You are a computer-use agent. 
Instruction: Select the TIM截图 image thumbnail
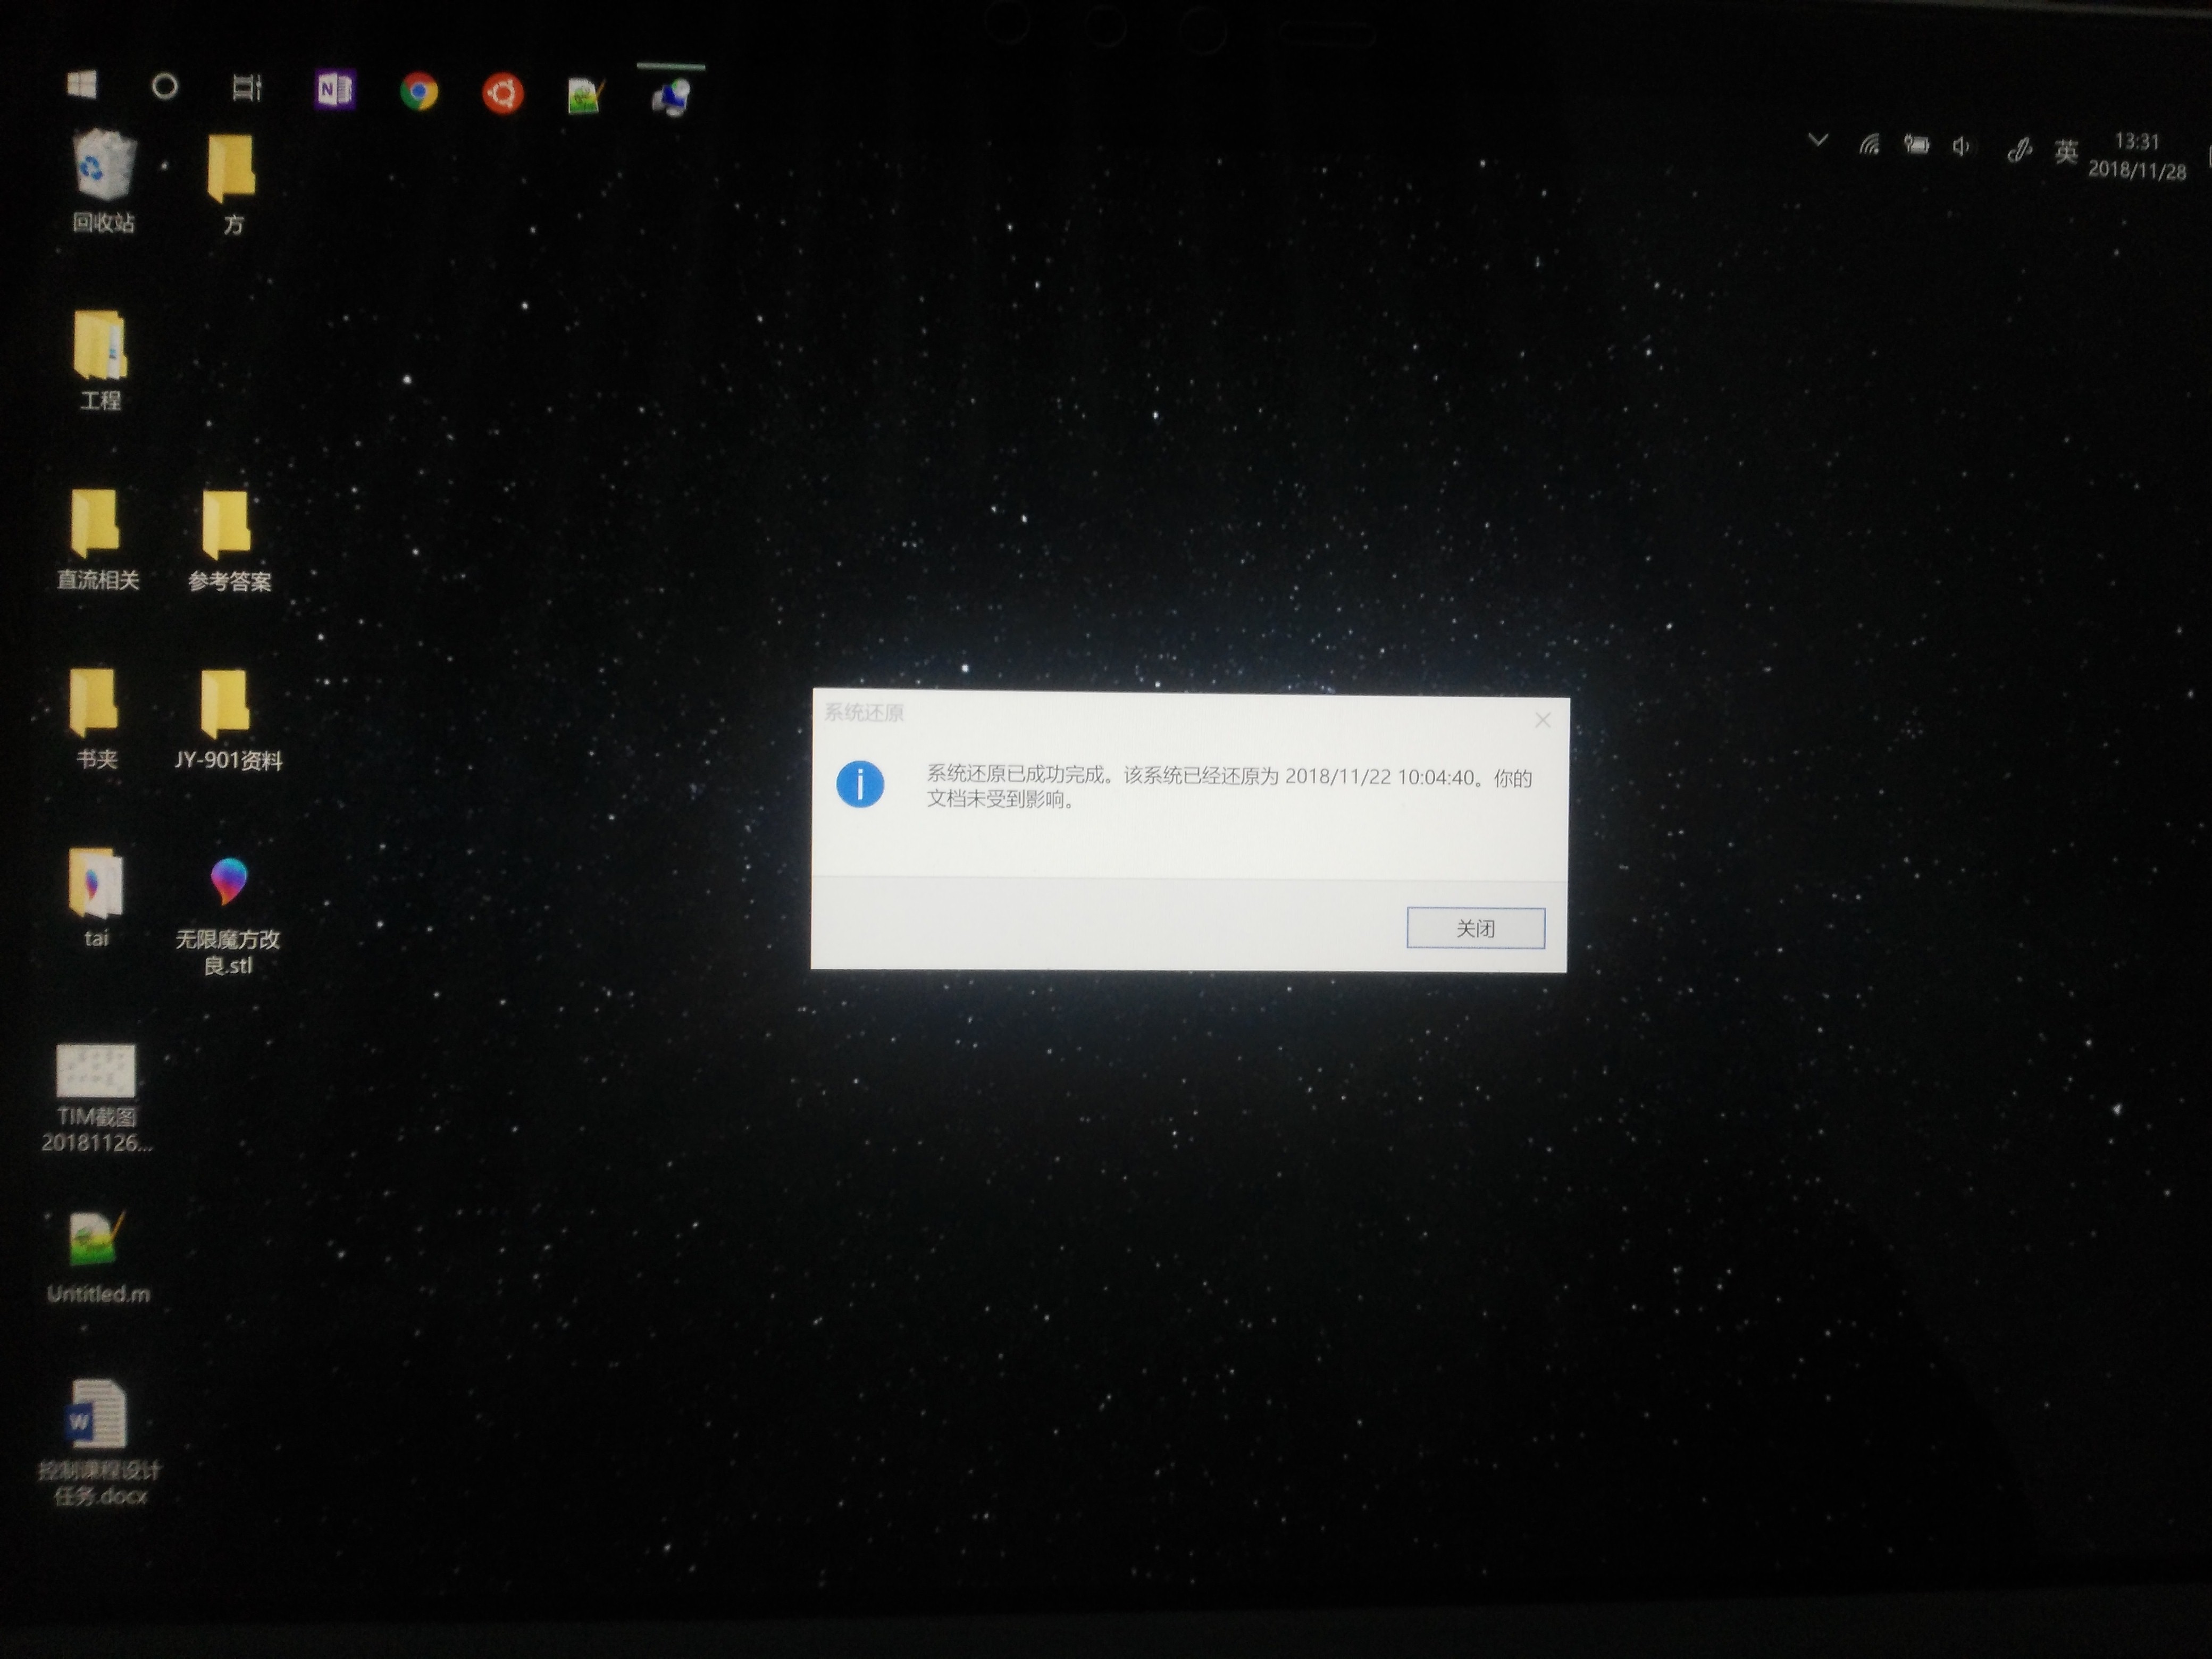[x=96, y=1070]
